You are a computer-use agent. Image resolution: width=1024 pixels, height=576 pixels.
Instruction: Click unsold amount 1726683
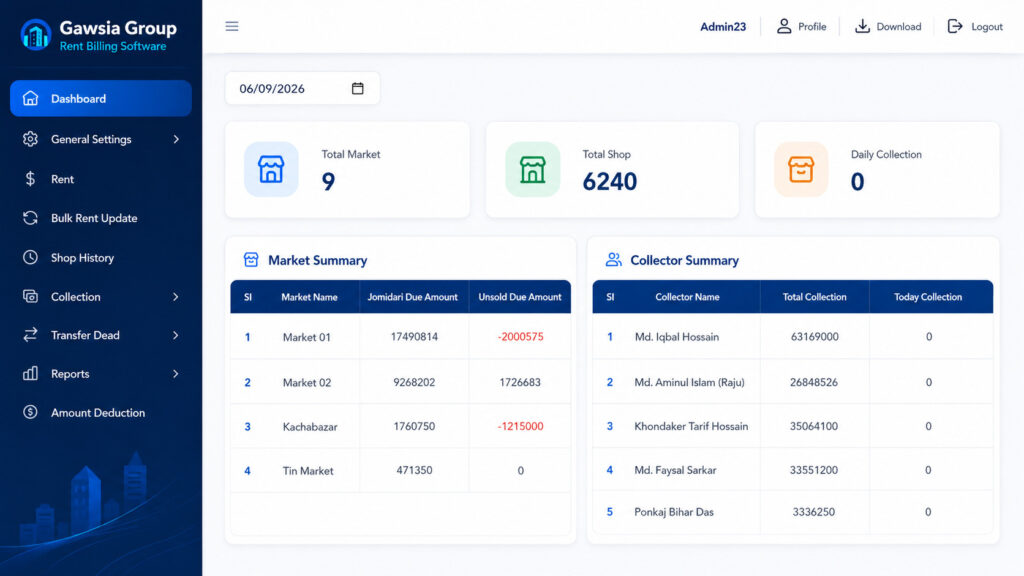click(520, 383)
